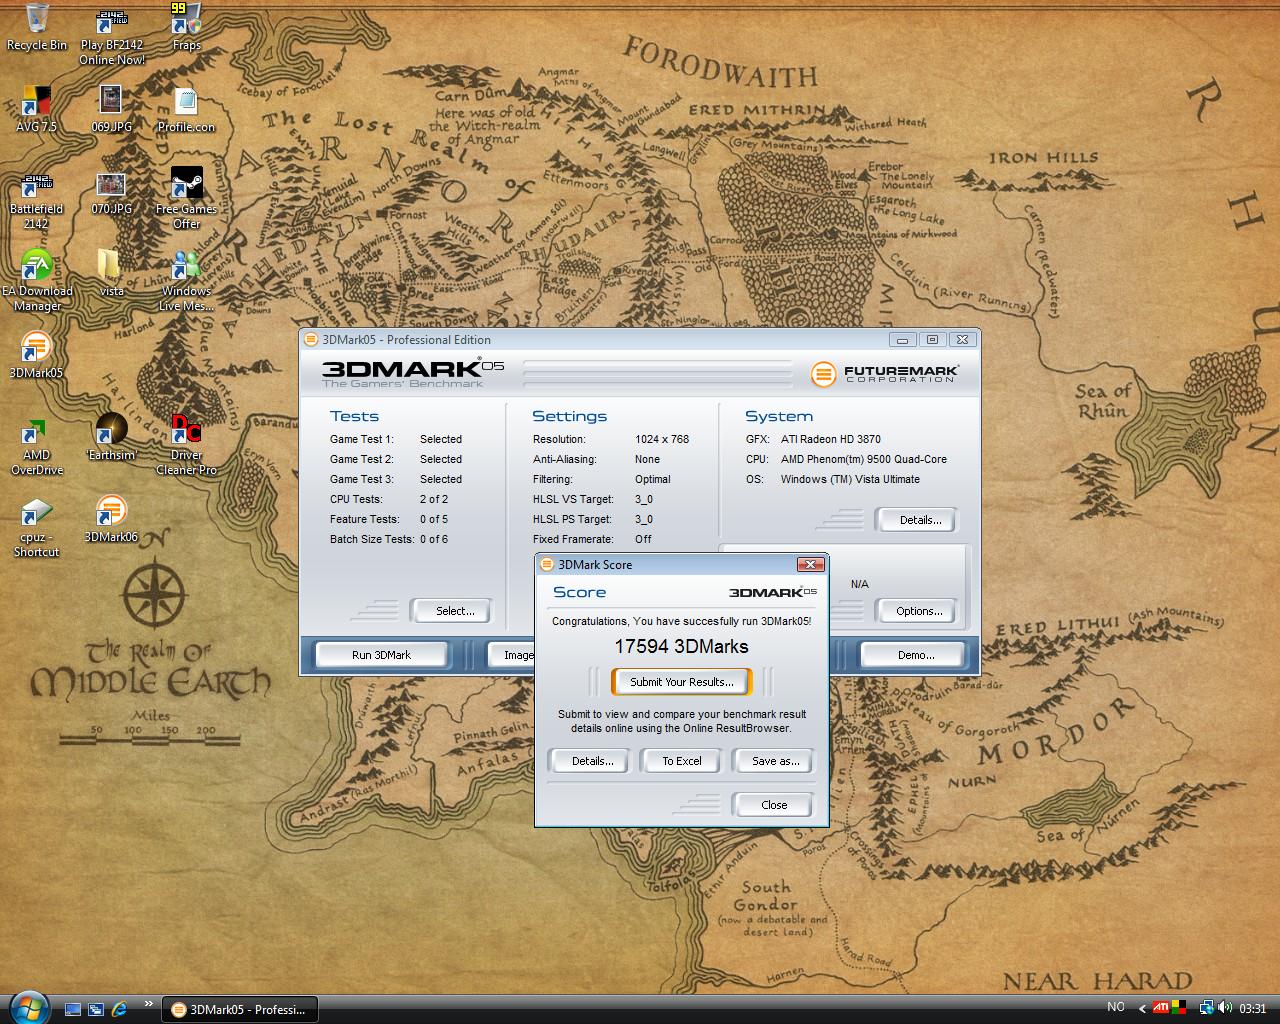Click the Filtering value Optimal
Screen dimensions: 1280x1024
coord(653,479)
